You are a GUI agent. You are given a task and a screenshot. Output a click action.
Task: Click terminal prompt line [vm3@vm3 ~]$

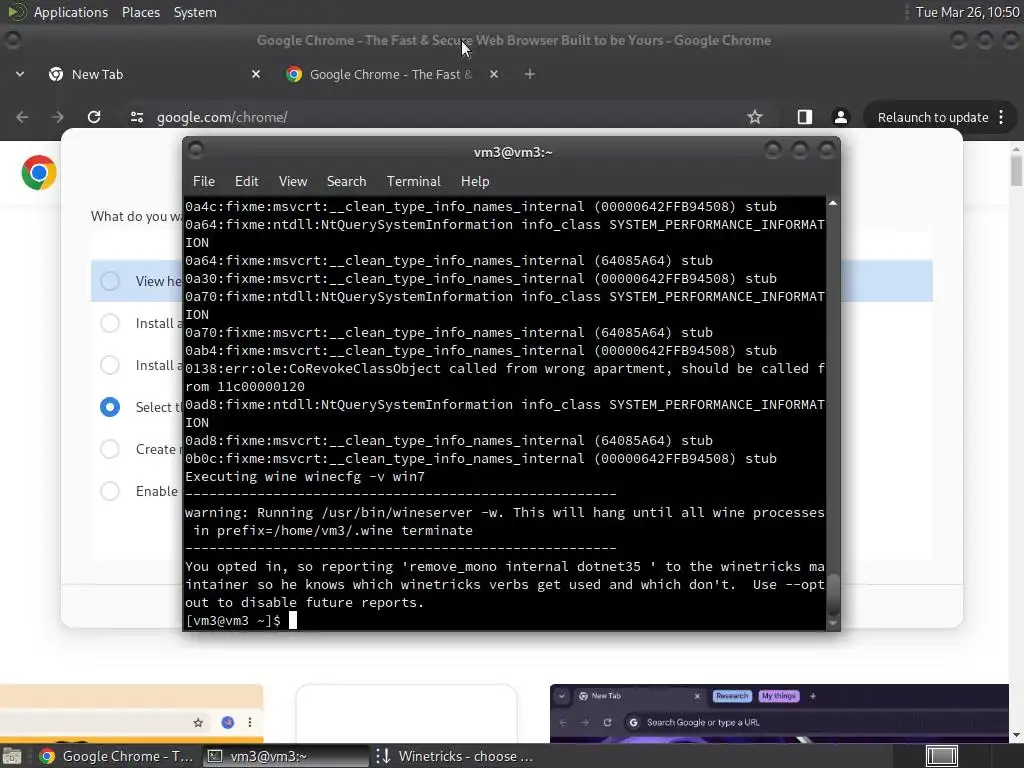pos(232,620)
